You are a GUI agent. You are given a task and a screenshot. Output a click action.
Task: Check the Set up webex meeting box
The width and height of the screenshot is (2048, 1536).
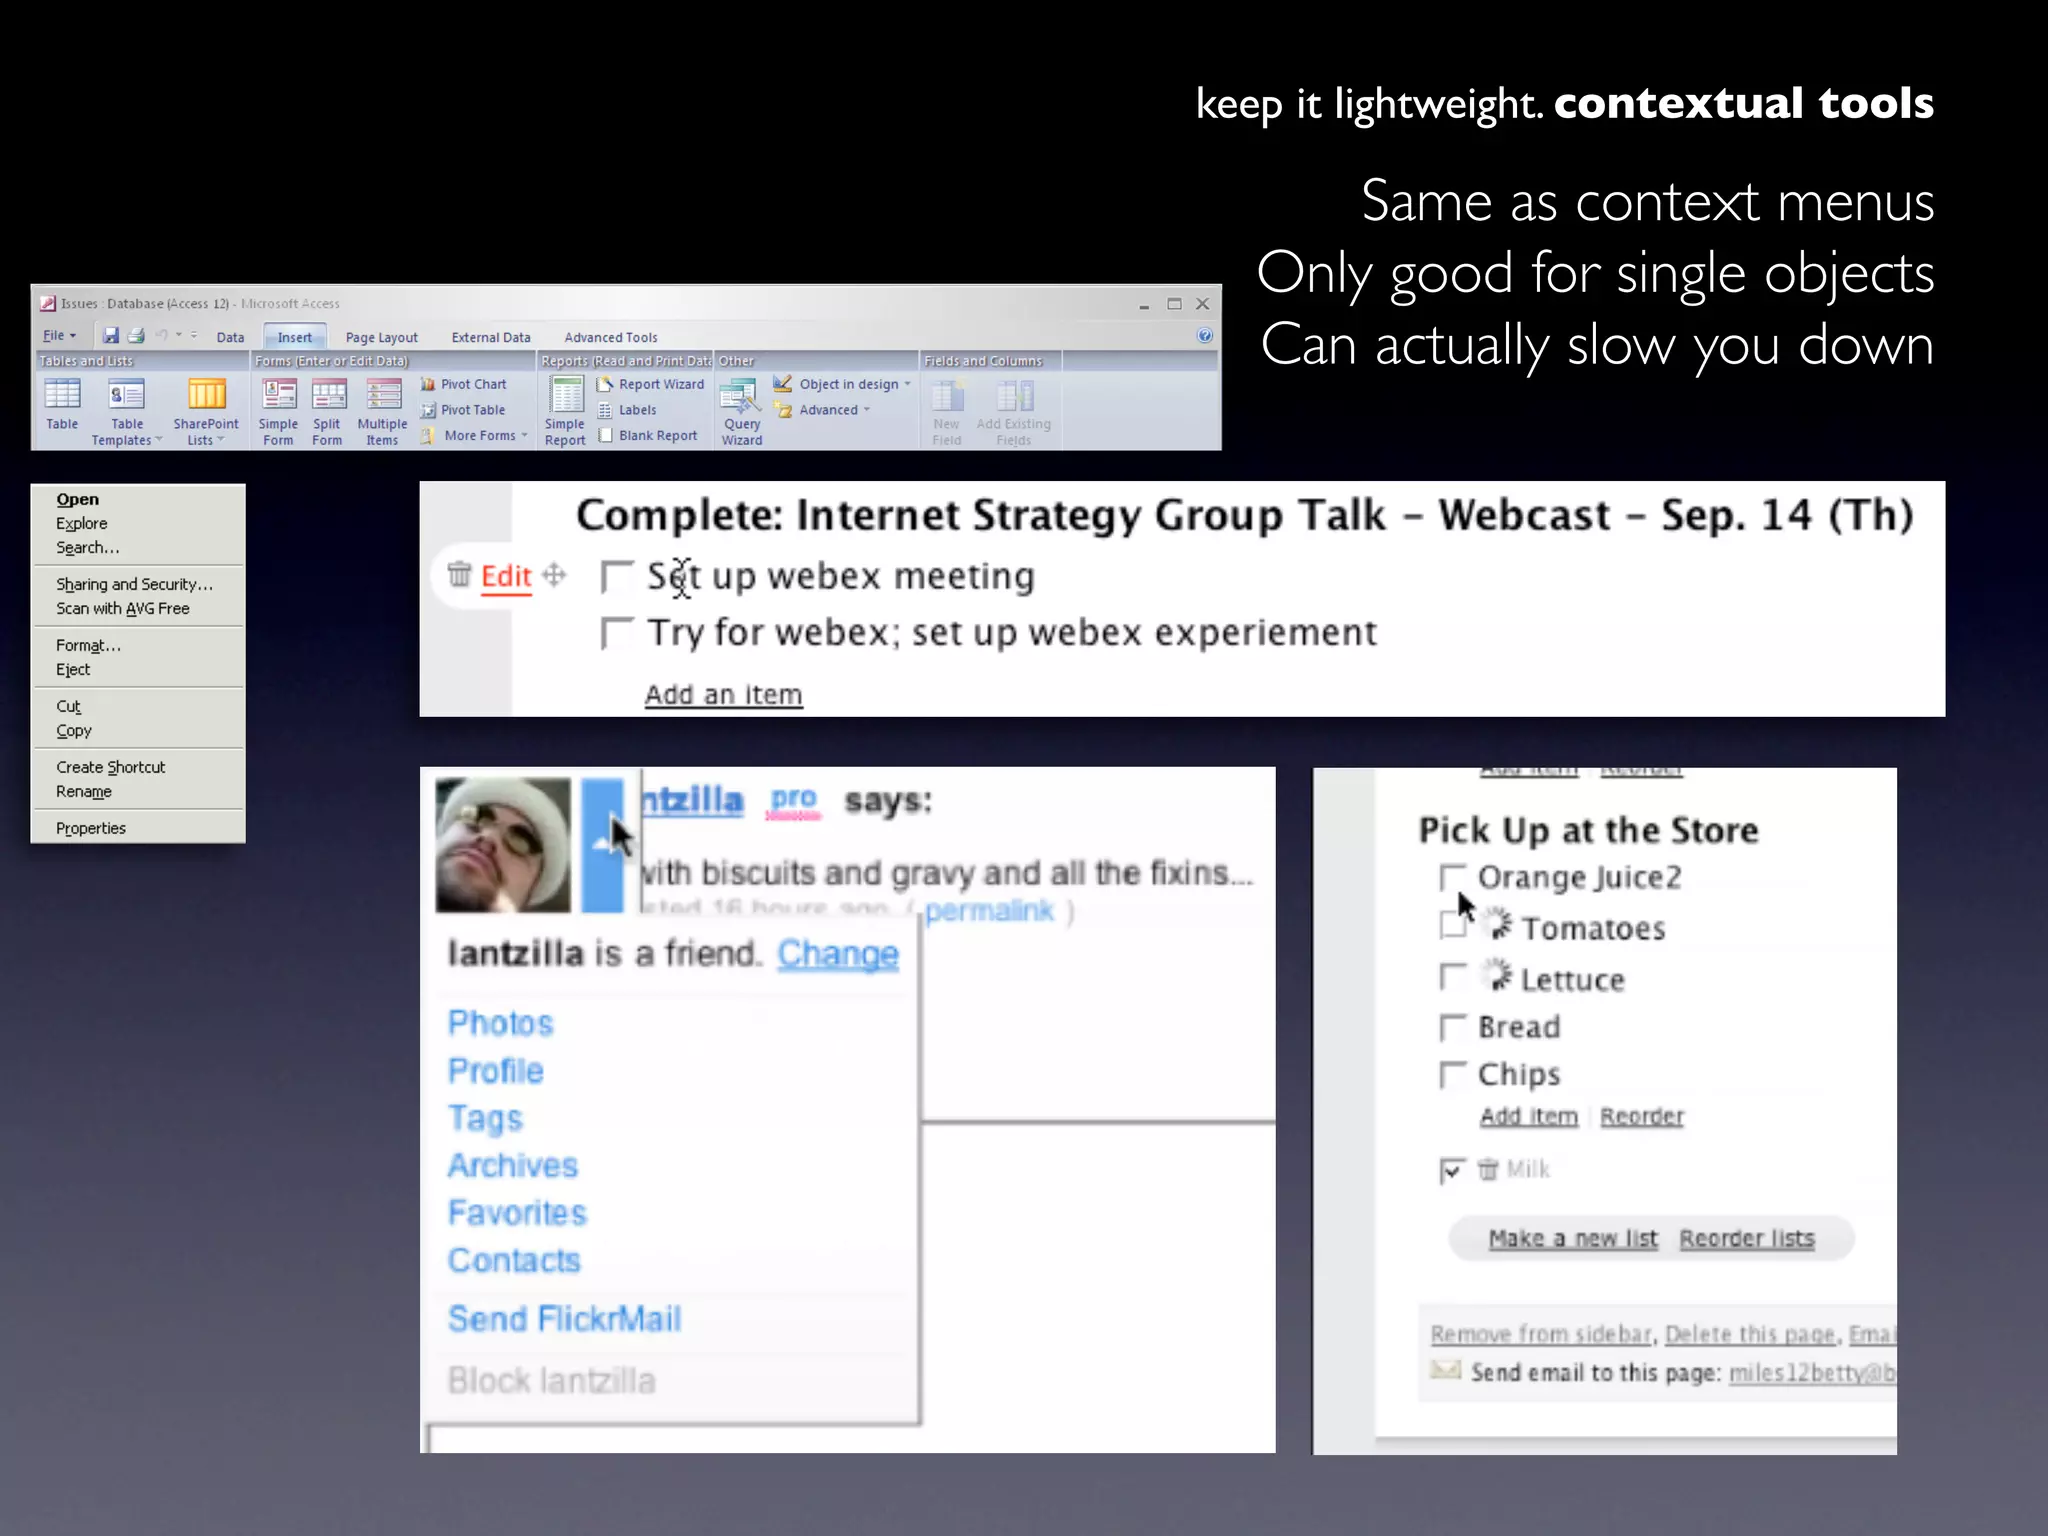point(616,577)
